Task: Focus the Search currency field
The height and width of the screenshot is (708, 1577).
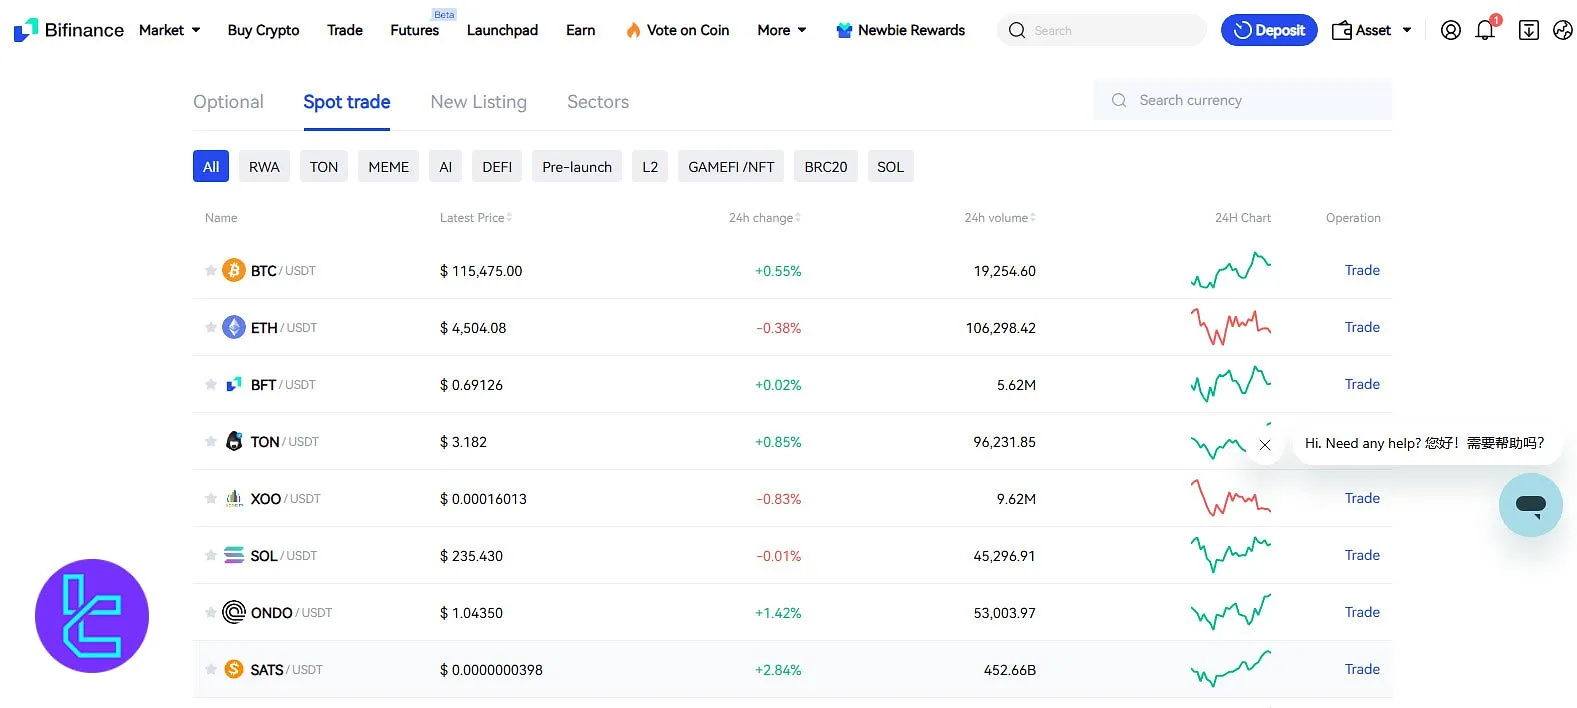Action: 1242,100
